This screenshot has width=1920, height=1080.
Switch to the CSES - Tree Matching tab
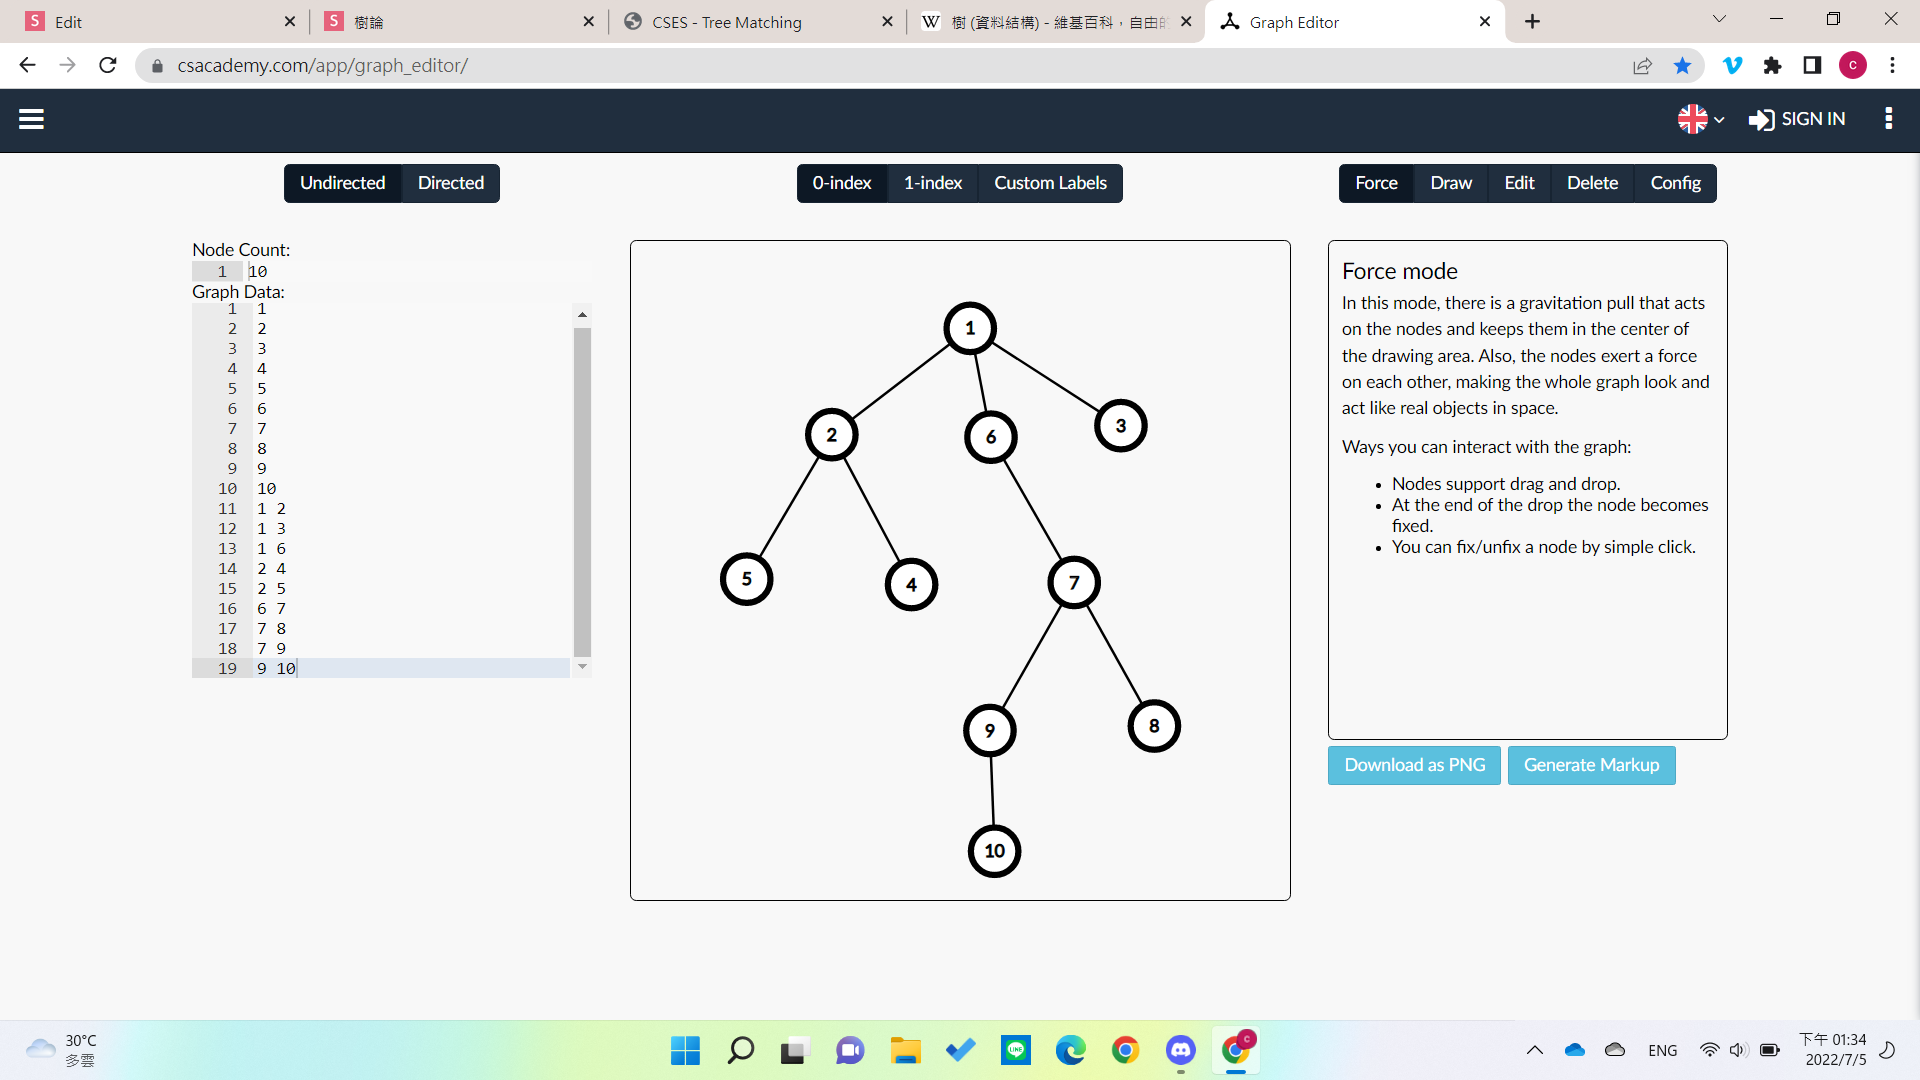click(x=727, y=22)
